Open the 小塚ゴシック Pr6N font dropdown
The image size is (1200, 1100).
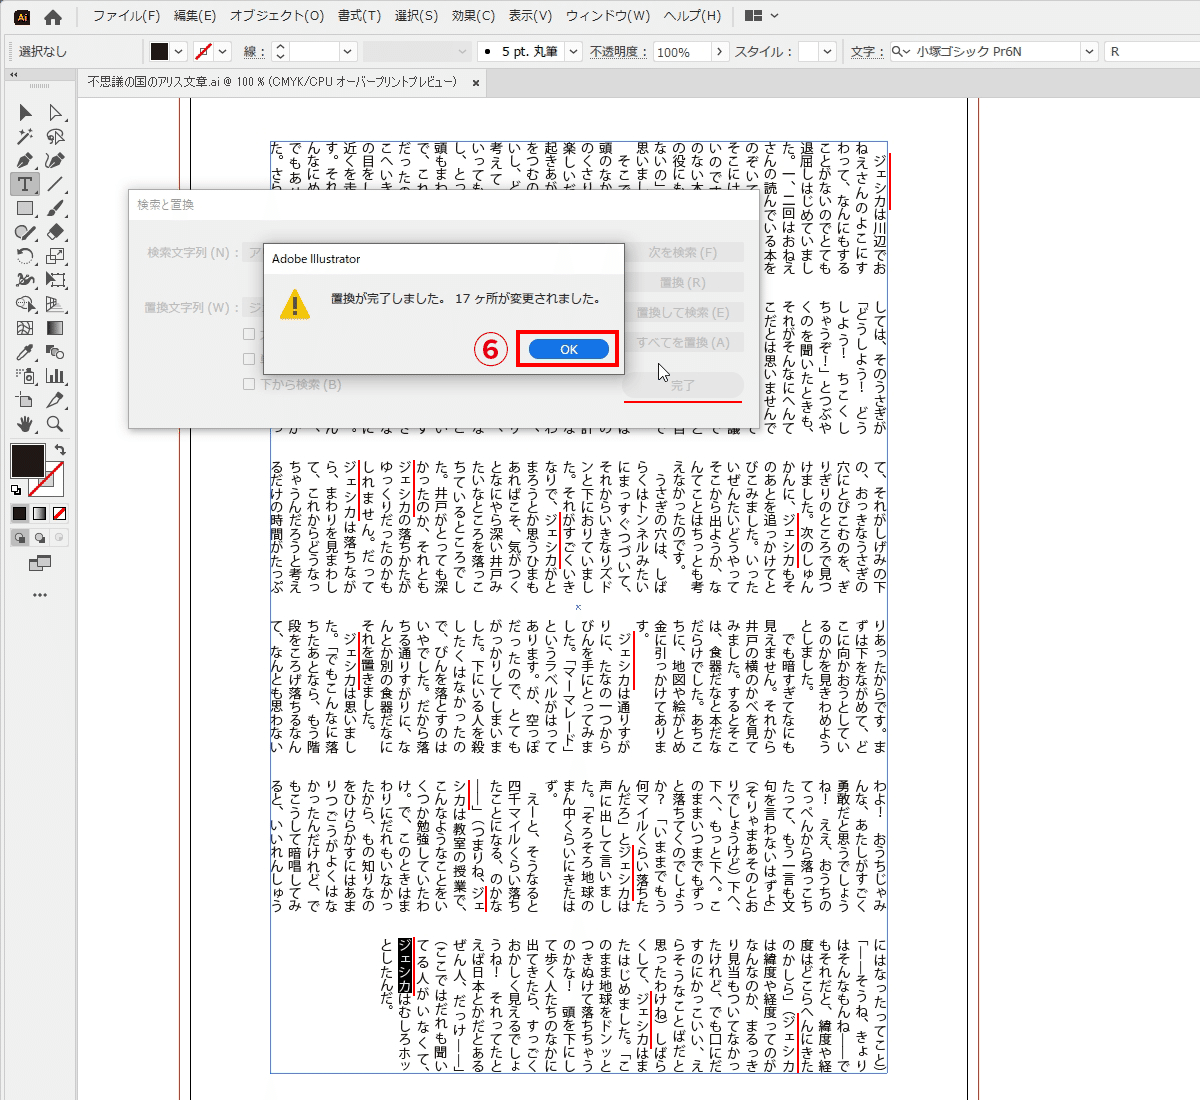[x=1089, y=51]
